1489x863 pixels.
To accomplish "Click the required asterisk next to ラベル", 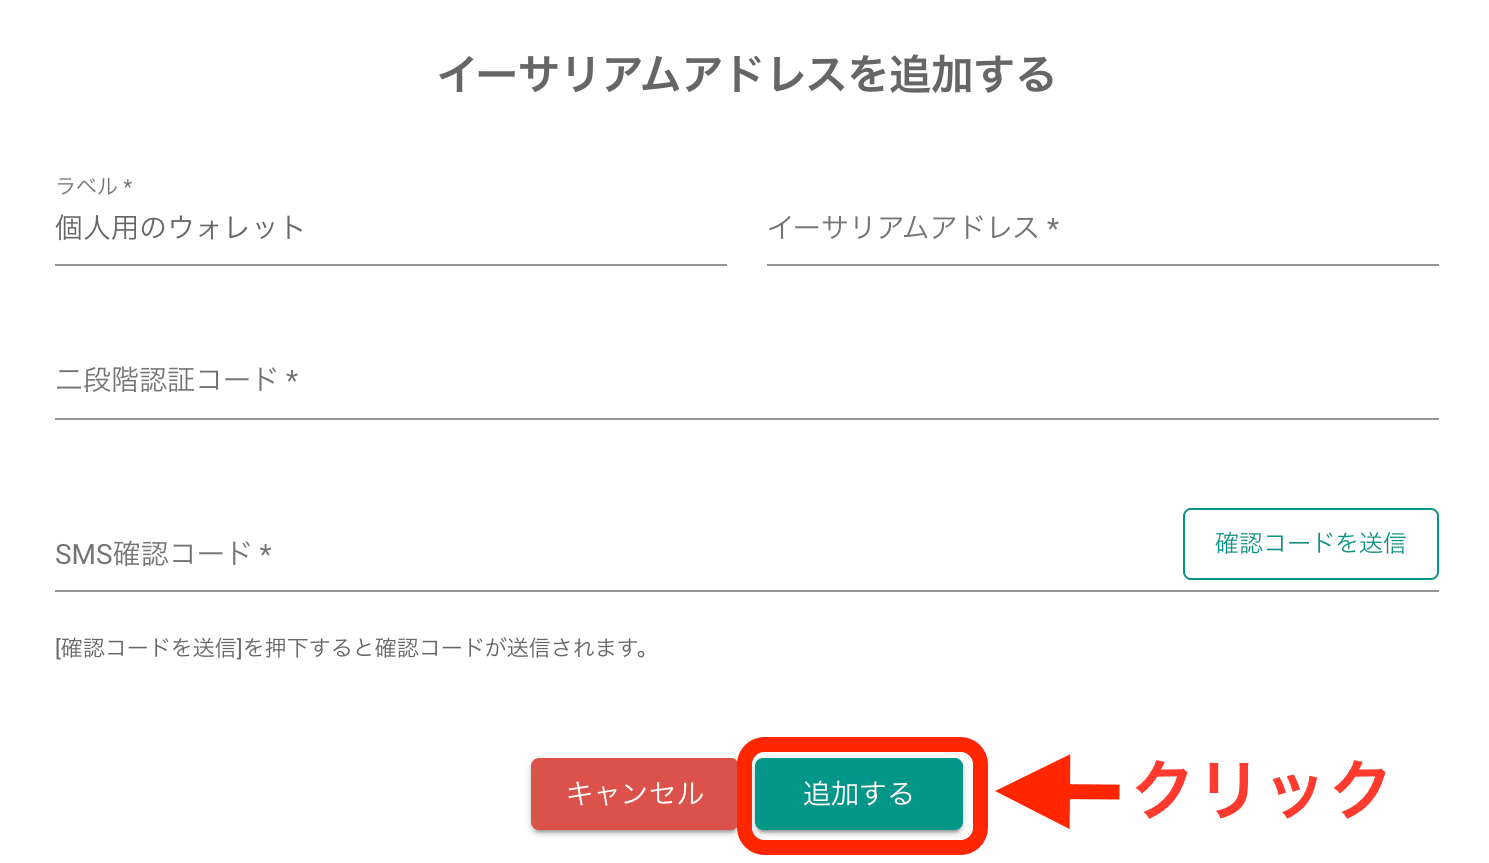I will (128, 185).
